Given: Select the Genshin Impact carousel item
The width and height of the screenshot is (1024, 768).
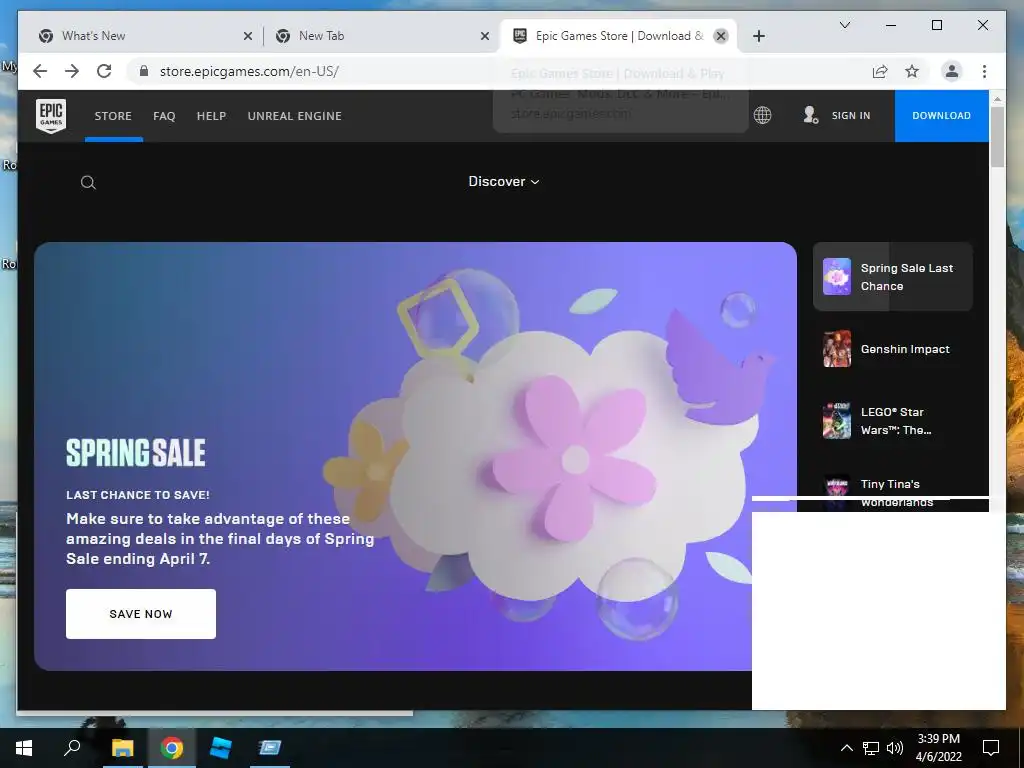Looking at the screenshot, I should (892, 349).
